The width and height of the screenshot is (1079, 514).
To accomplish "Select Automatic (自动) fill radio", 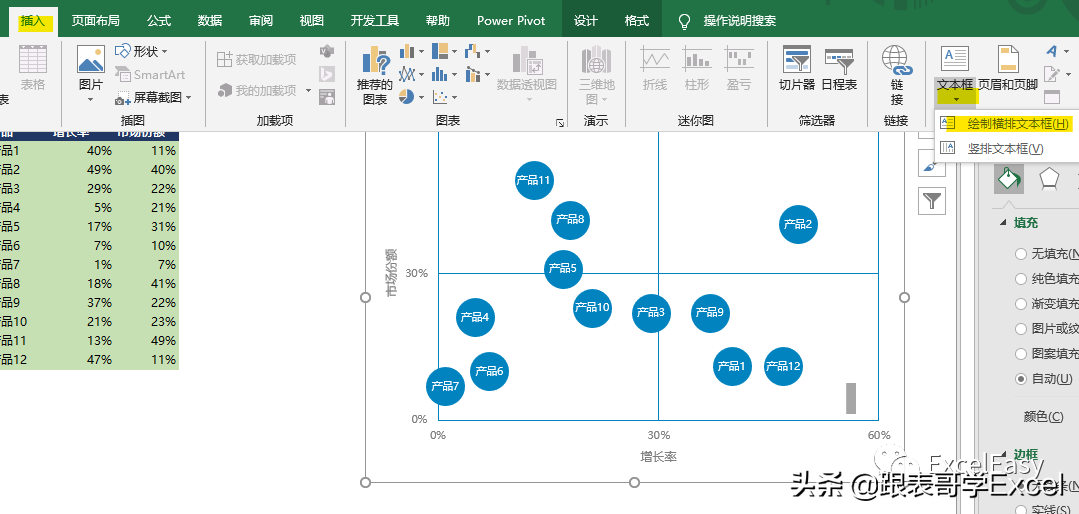I will (1021, 378).
